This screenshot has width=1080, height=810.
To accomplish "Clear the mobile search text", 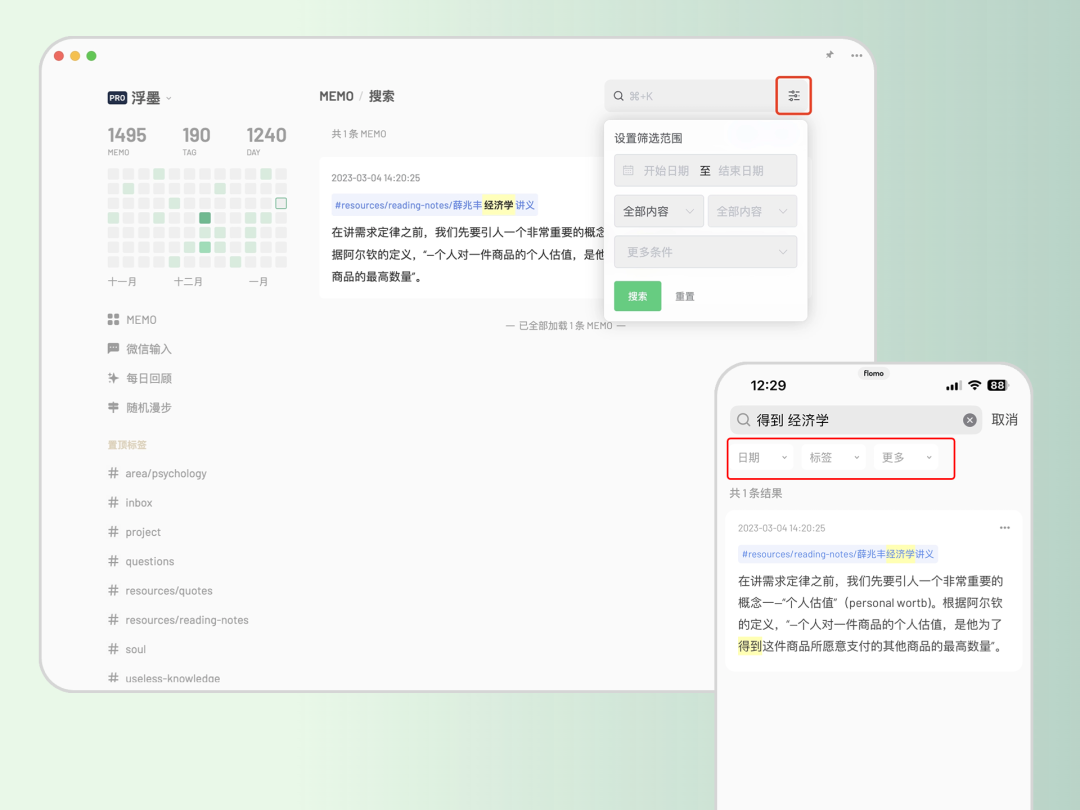I will click(x=969, y=420).
